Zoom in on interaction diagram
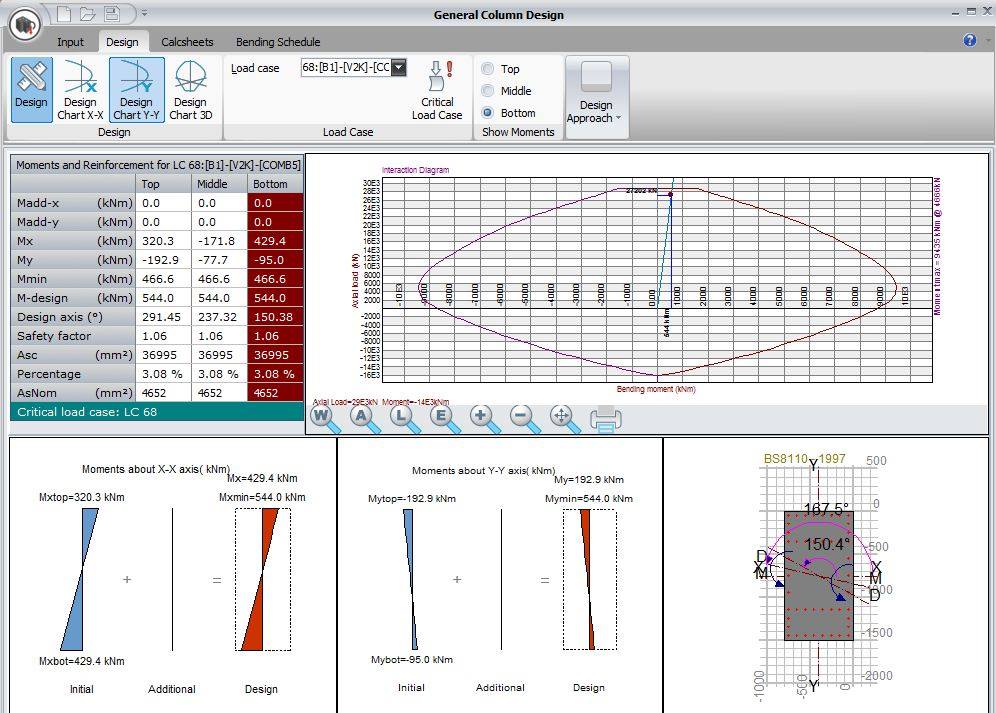 [x=484, y=419]
